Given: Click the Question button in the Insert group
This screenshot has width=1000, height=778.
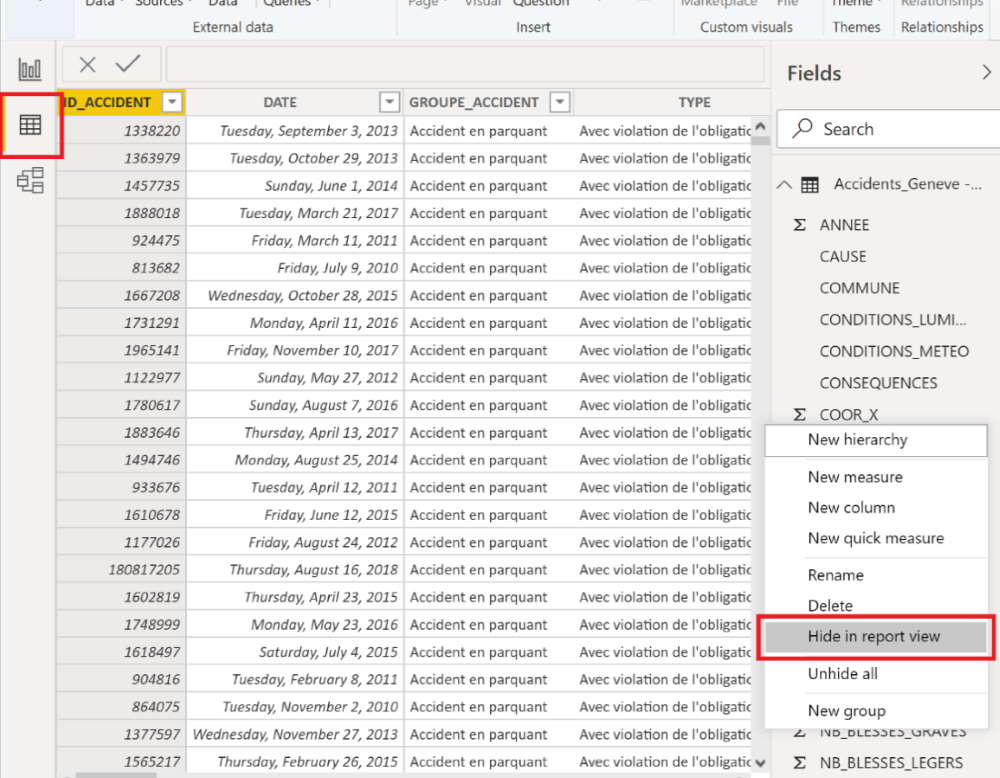Looking at the screenshot, I should (x=540, y=5).
